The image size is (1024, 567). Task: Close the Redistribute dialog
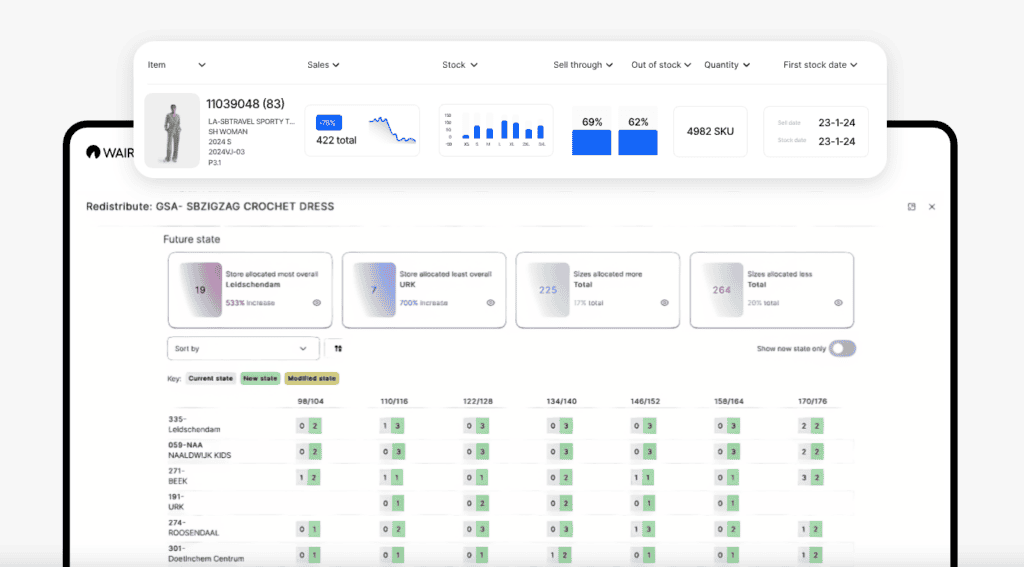932,207
